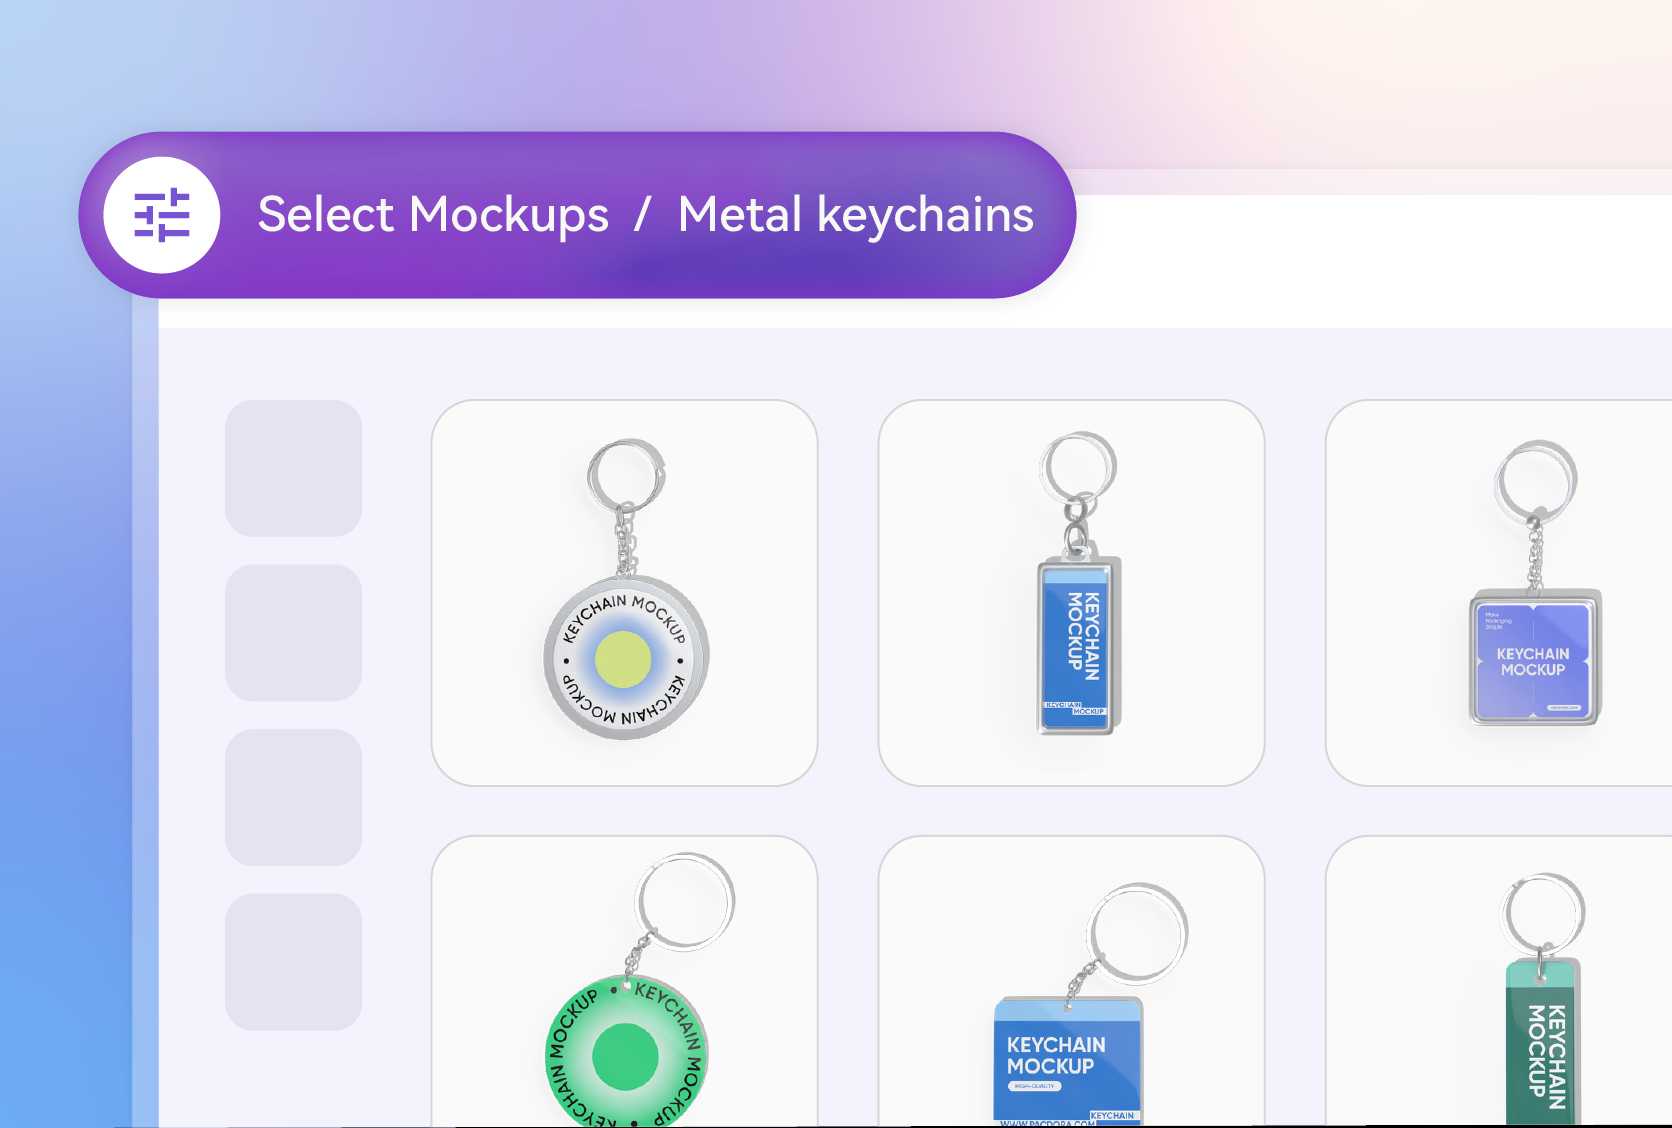Select the third sidebar placeholder tile
The image size is (1672, 1128).
[x=294, y=797]
